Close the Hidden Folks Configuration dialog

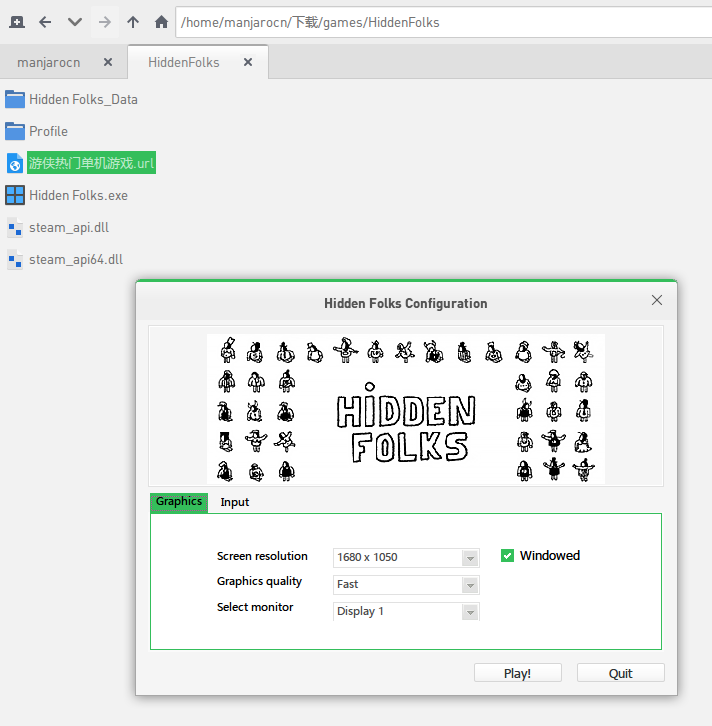pos(656,300)
